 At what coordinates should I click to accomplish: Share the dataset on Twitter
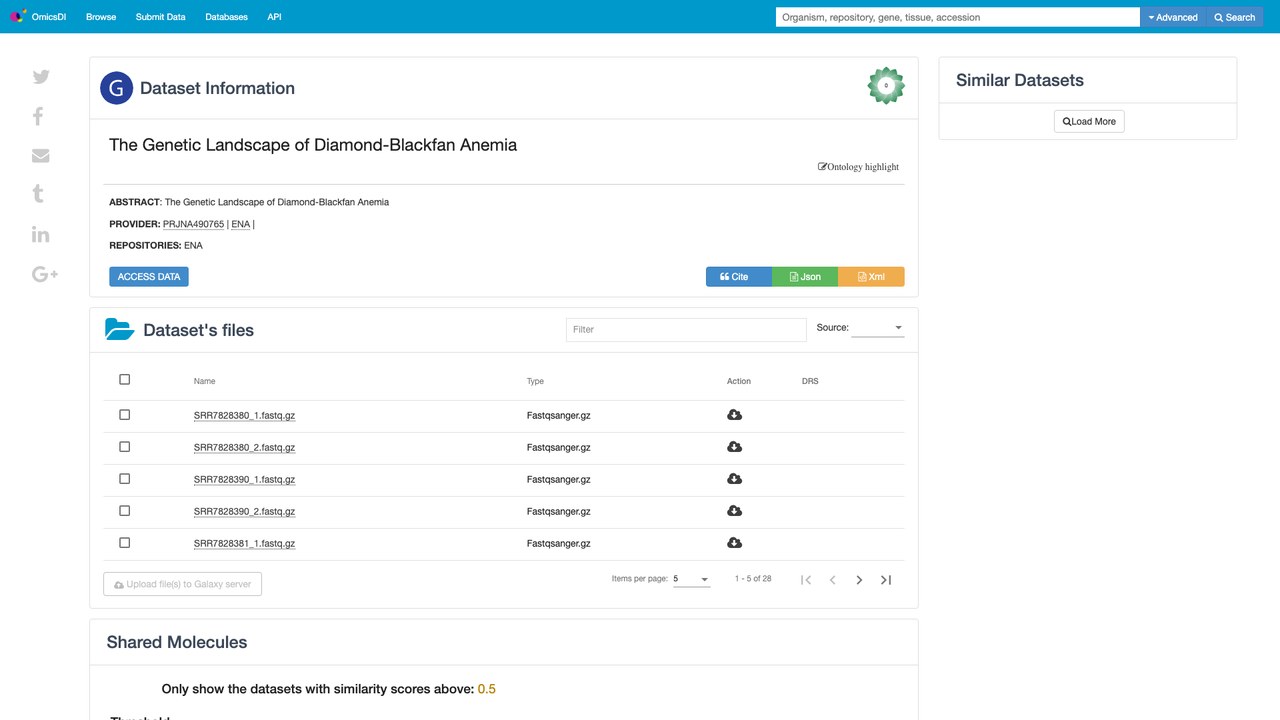pyautogui.click(x=41, y=77)
